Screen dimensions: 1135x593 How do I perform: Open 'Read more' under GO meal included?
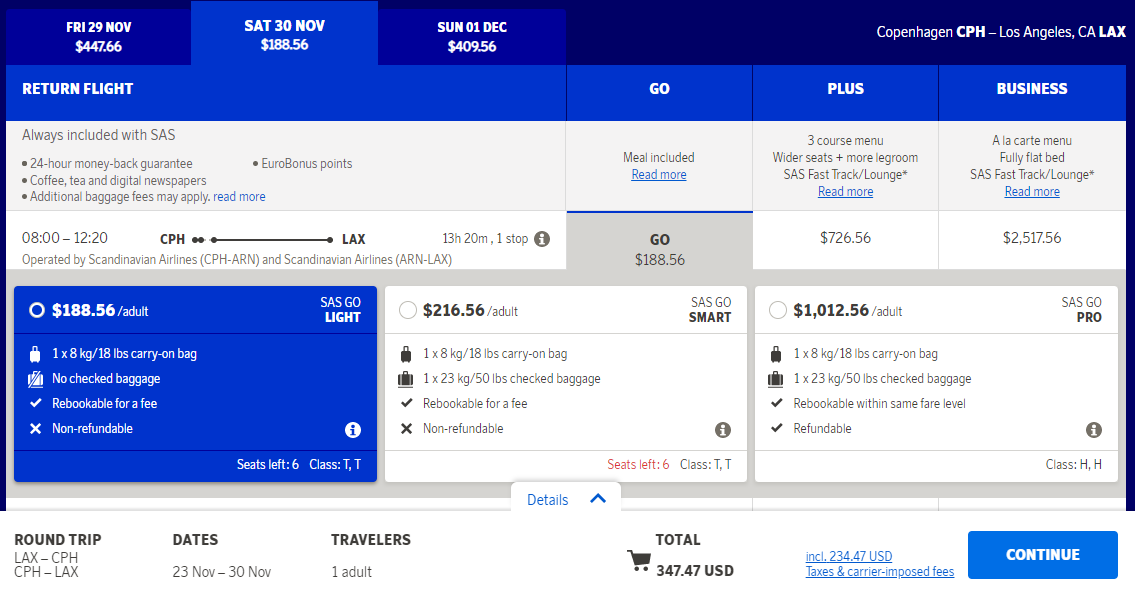pyautogui.click(x=659, y=174)
